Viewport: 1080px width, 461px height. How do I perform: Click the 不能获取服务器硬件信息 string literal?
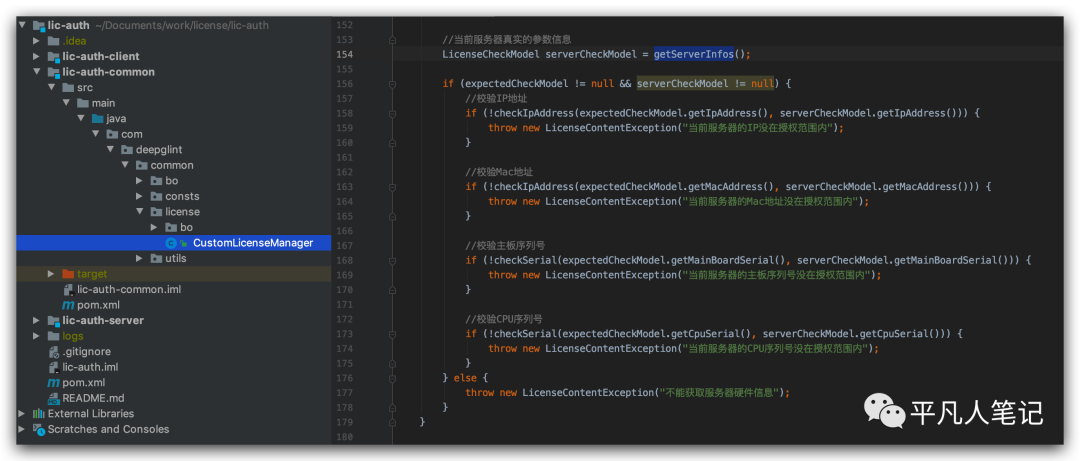click(x=719, y=393)
